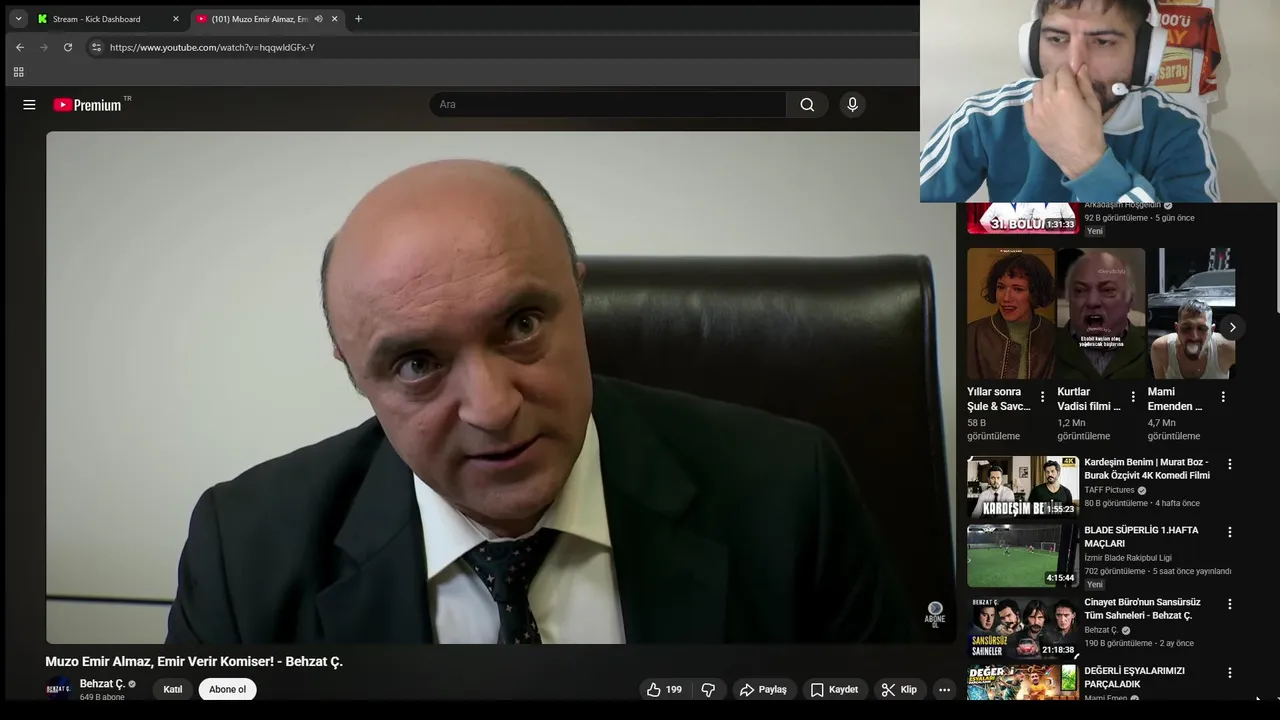The image size is (1280, 720).
Task: Subscribe with Abone ol button
Action: [x=227, y=689]
